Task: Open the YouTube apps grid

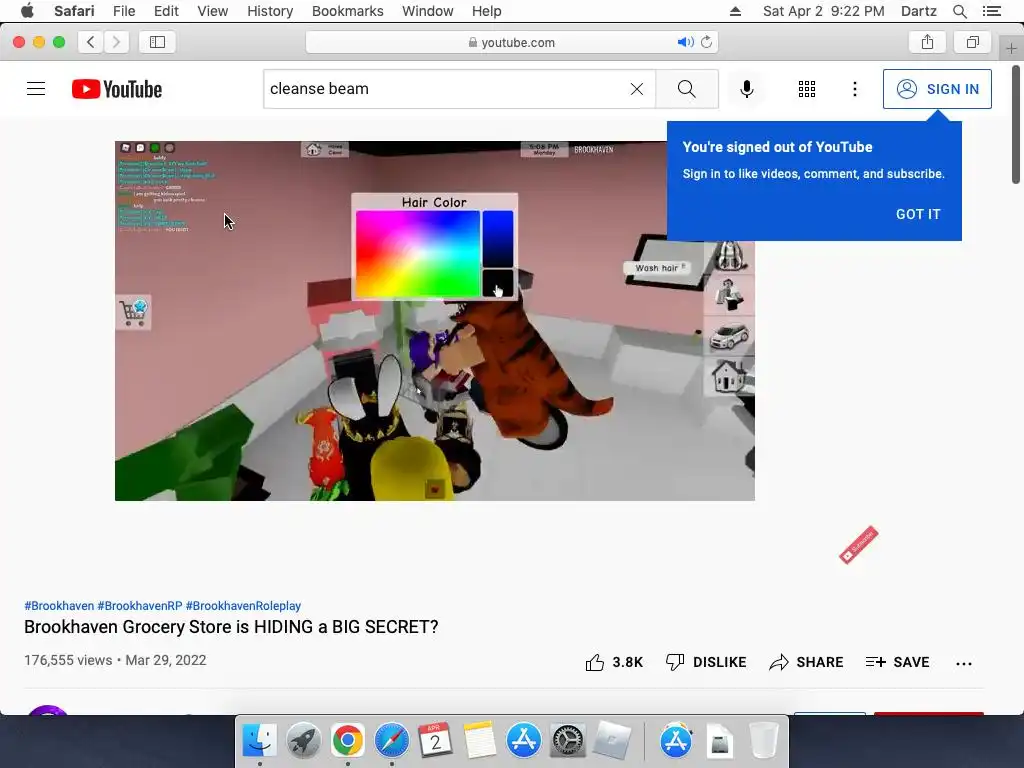Action: [x=807, y=89]
